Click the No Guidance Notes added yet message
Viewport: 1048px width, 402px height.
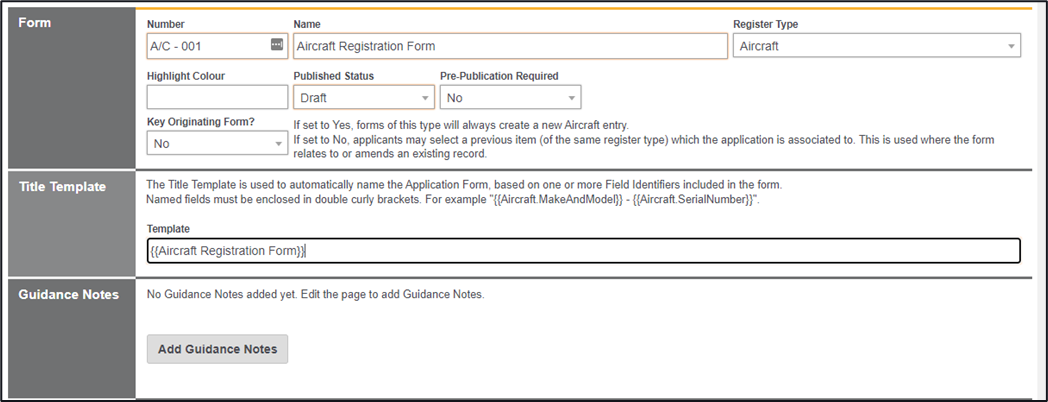point(315,294)
